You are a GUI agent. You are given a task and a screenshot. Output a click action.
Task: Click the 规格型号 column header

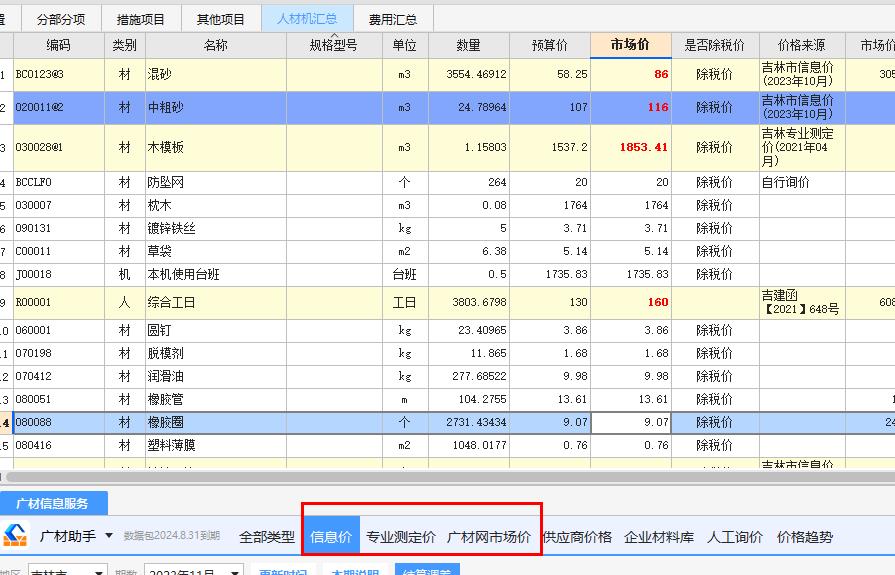(x=334, y=45)
